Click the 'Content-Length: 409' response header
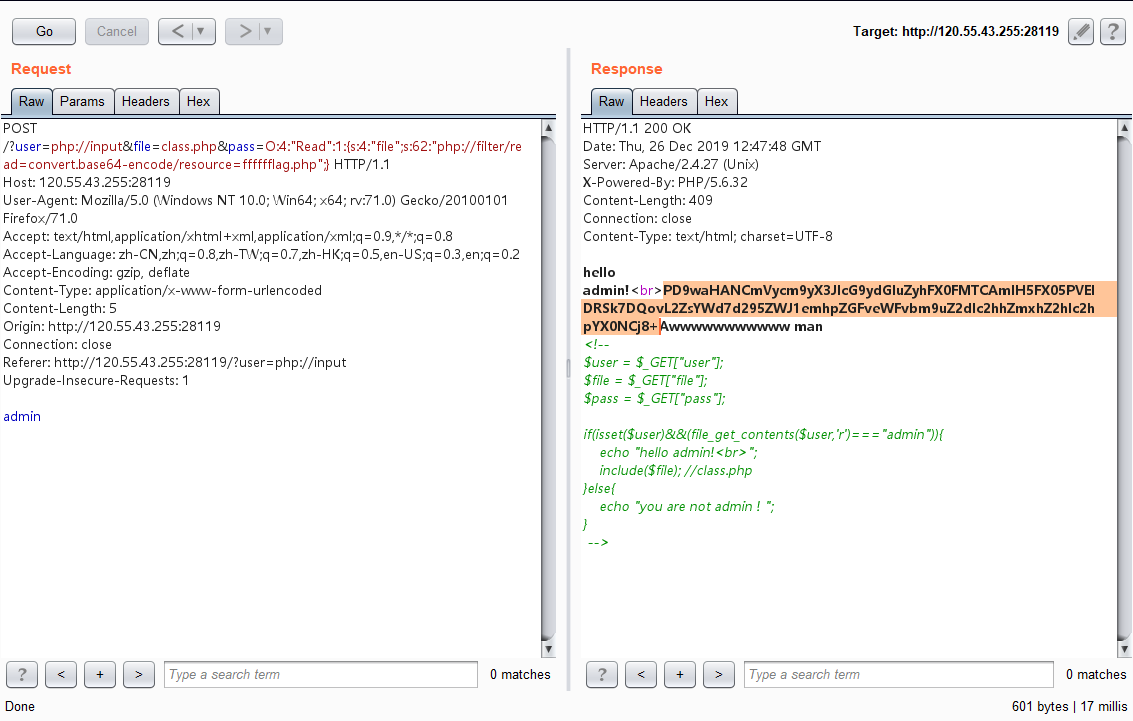 click(648, 200)
